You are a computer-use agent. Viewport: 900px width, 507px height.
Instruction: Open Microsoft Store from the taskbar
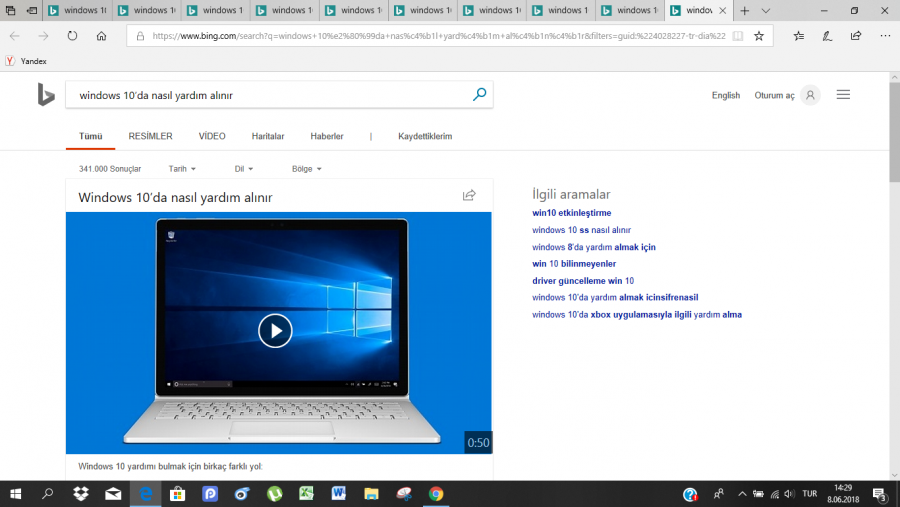click(177, 494)
